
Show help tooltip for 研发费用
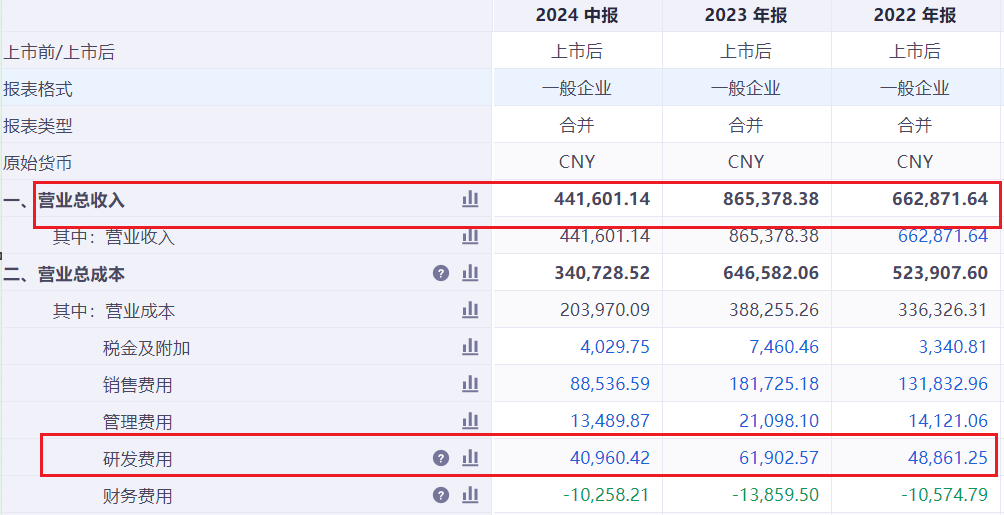tap(441, 459)
